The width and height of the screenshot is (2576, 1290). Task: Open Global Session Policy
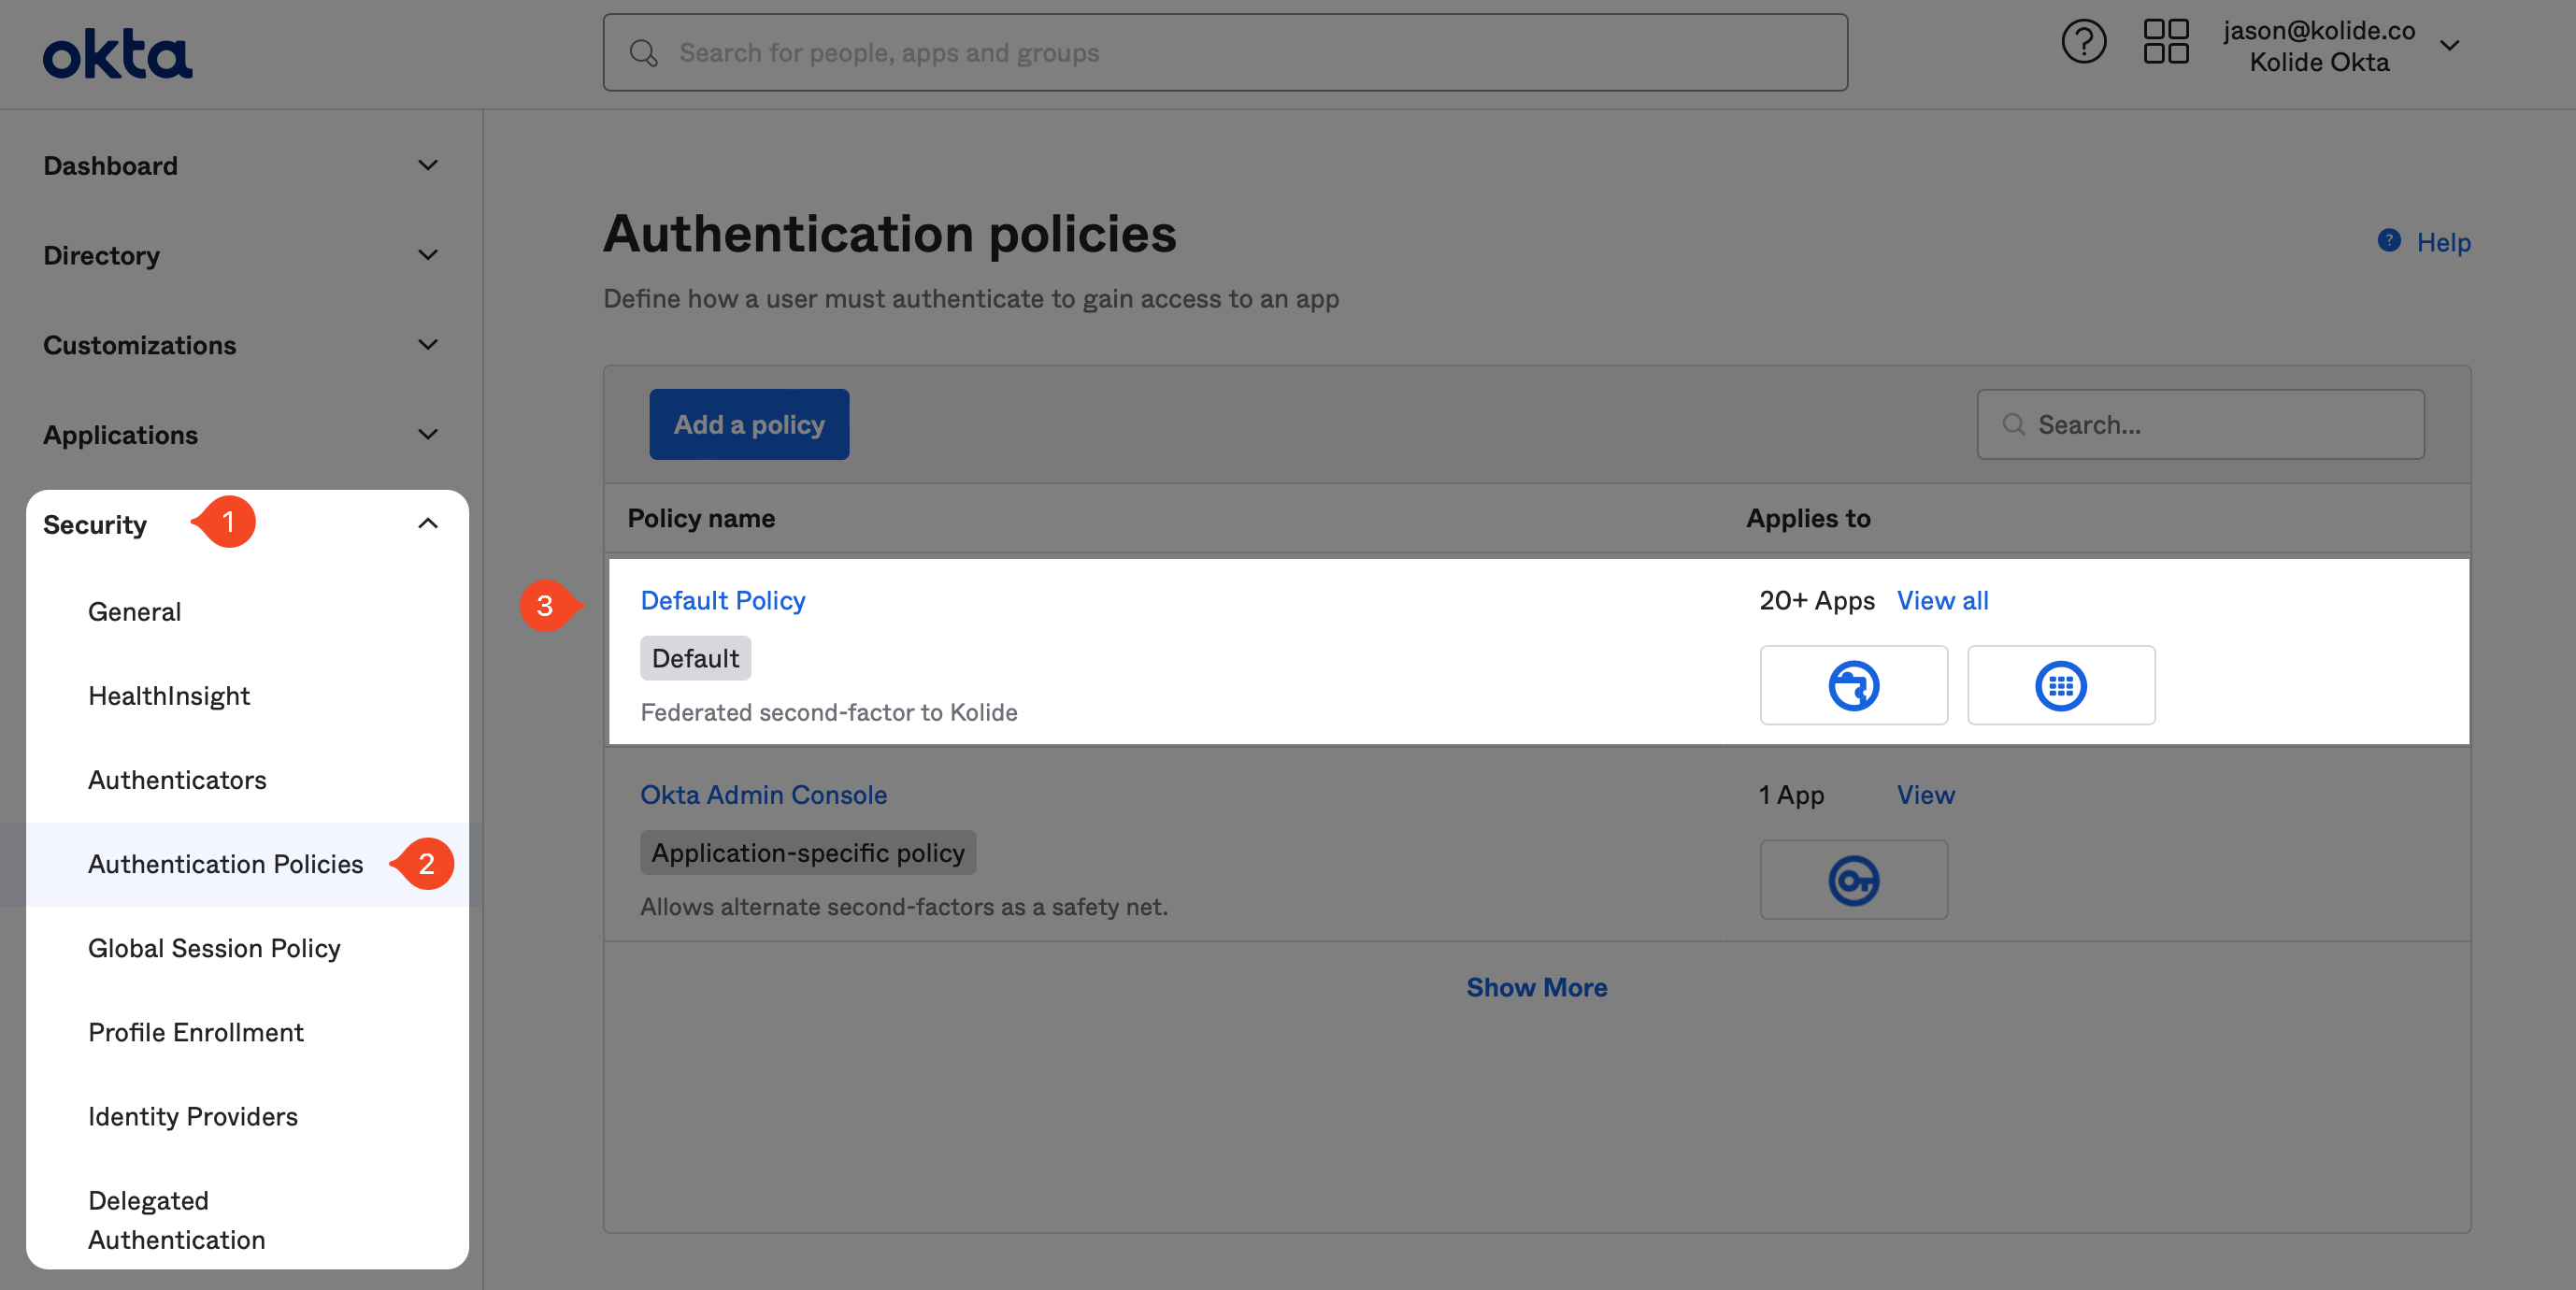tap(214, 948)
